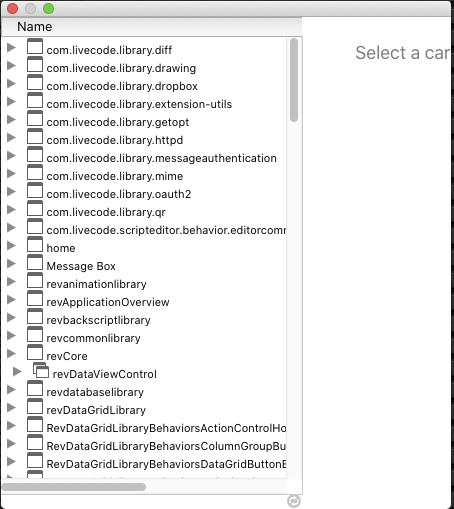Image resolution: width=454 pixels, height=509 pixels.
Task: Expand the com.livecode.library.drawing tree row
Action: click(11, 65)
